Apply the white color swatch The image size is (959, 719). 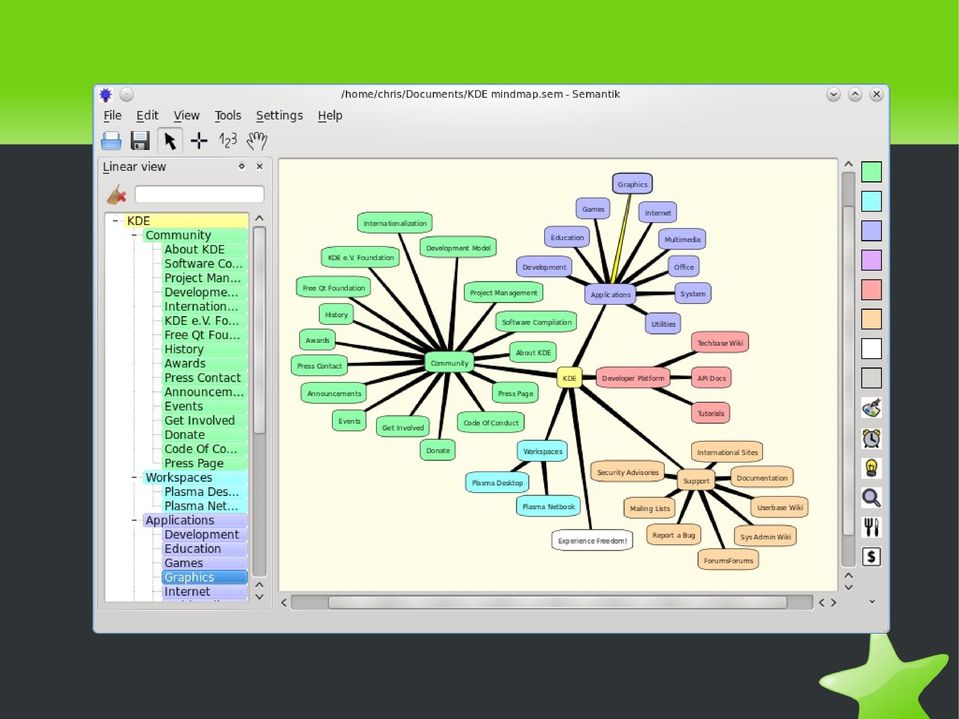(872, 348)
